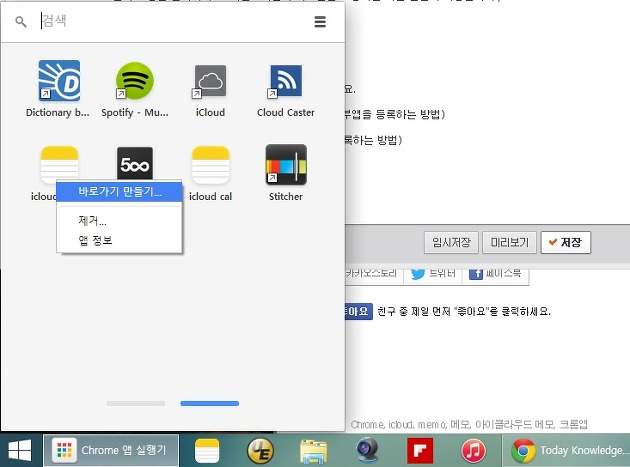
Task: Launch the Spotify app icon
Action: [x=135, y=81]
